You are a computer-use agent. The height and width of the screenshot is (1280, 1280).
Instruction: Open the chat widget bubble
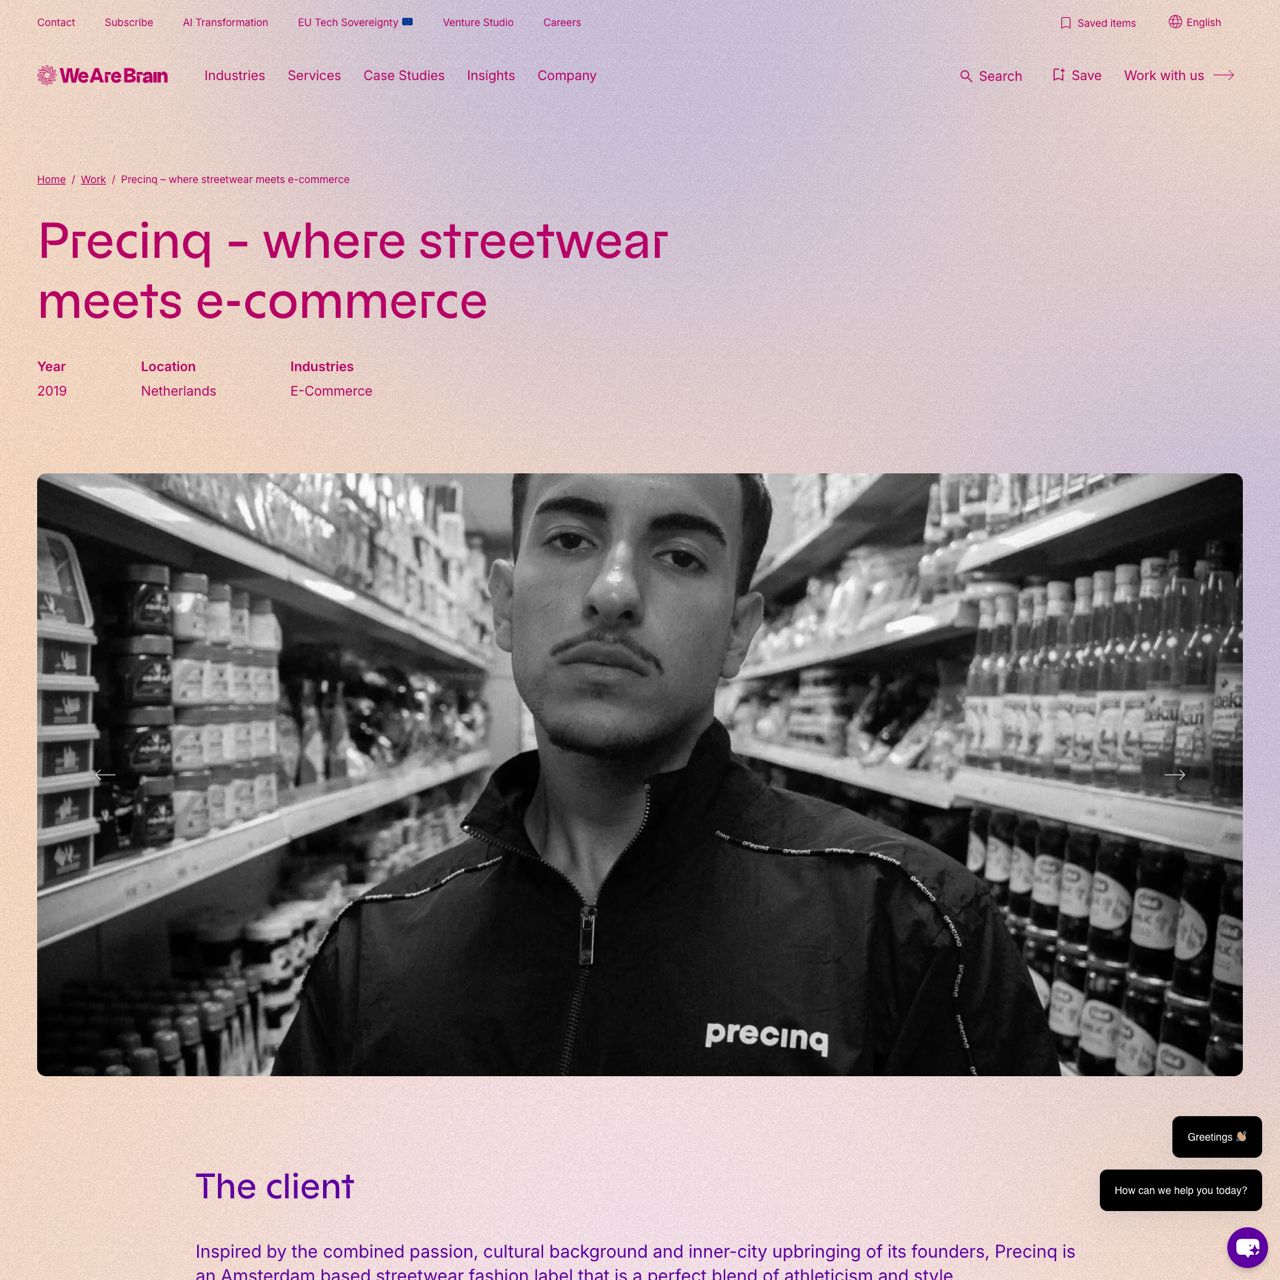coord(1247,1247)
